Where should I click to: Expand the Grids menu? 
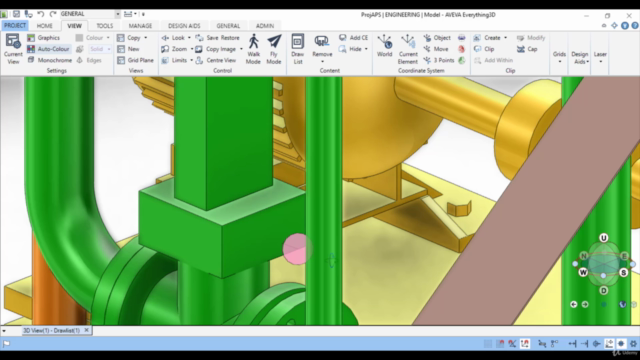click(559, 57)
